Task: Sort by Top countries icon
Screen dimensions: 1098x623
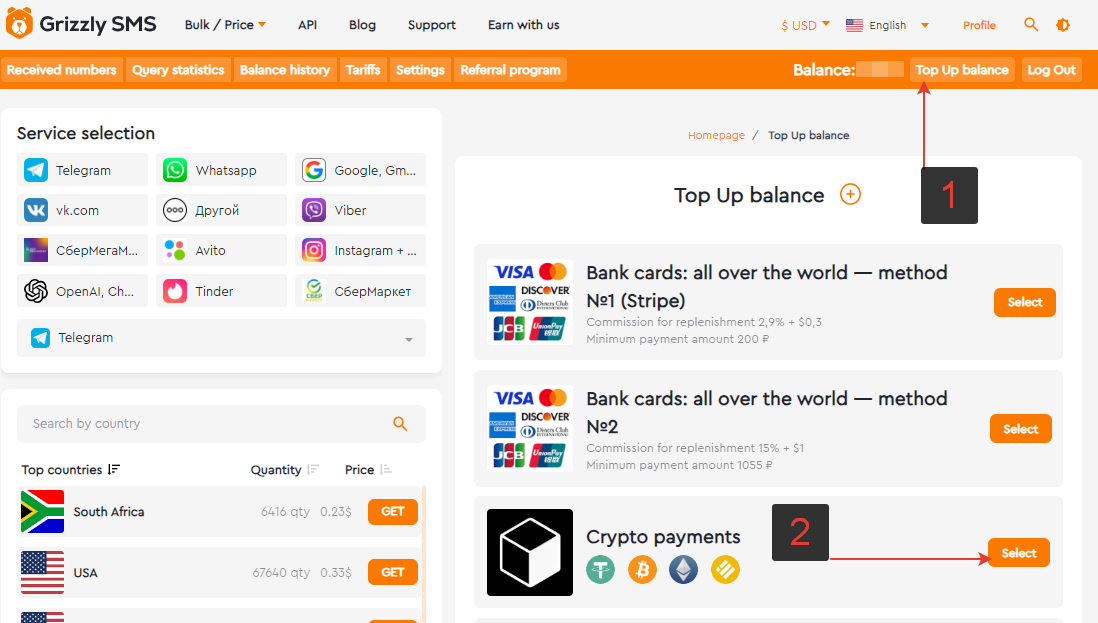Action: [x=114, y=469]
